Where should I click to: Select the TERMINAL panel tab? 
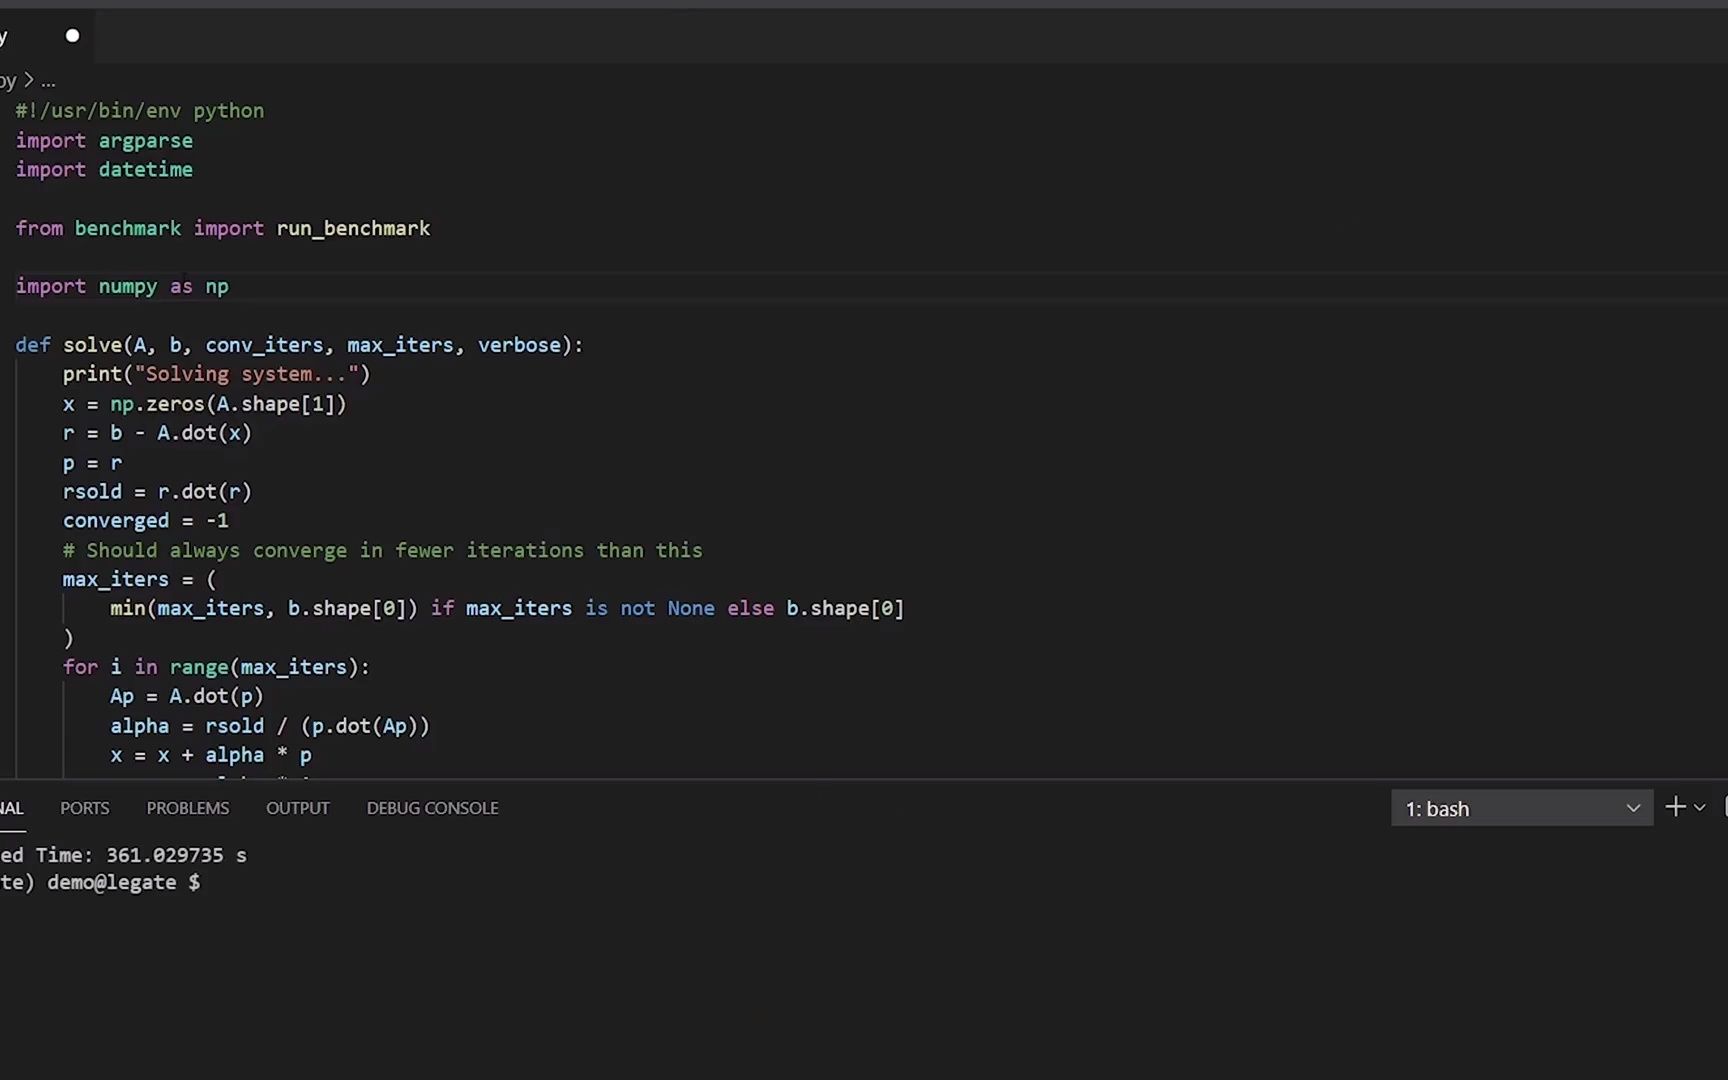[x=11, y=808]
